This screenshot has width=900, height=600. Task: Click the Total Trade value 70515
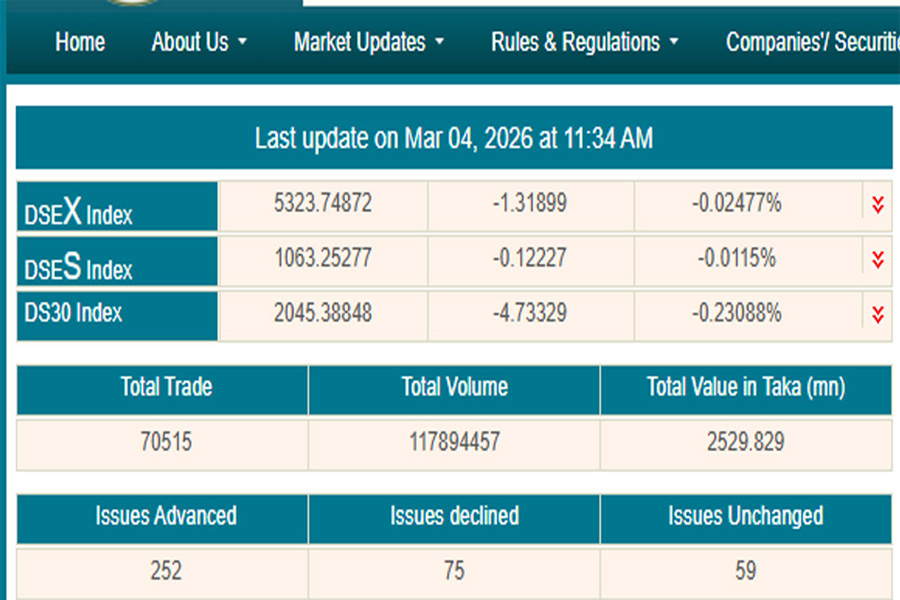(x=166, y=442)
